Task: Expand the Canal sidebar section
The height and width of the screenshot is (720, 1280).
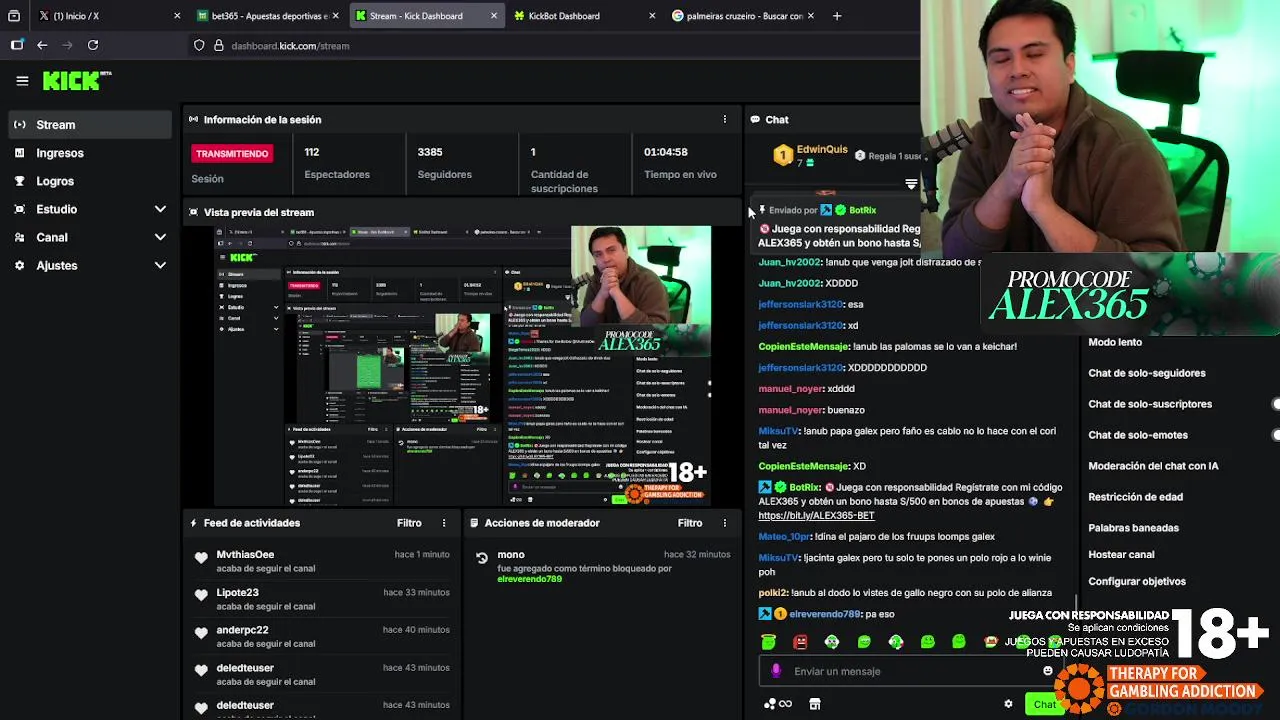Action: (x=160, y=237)
